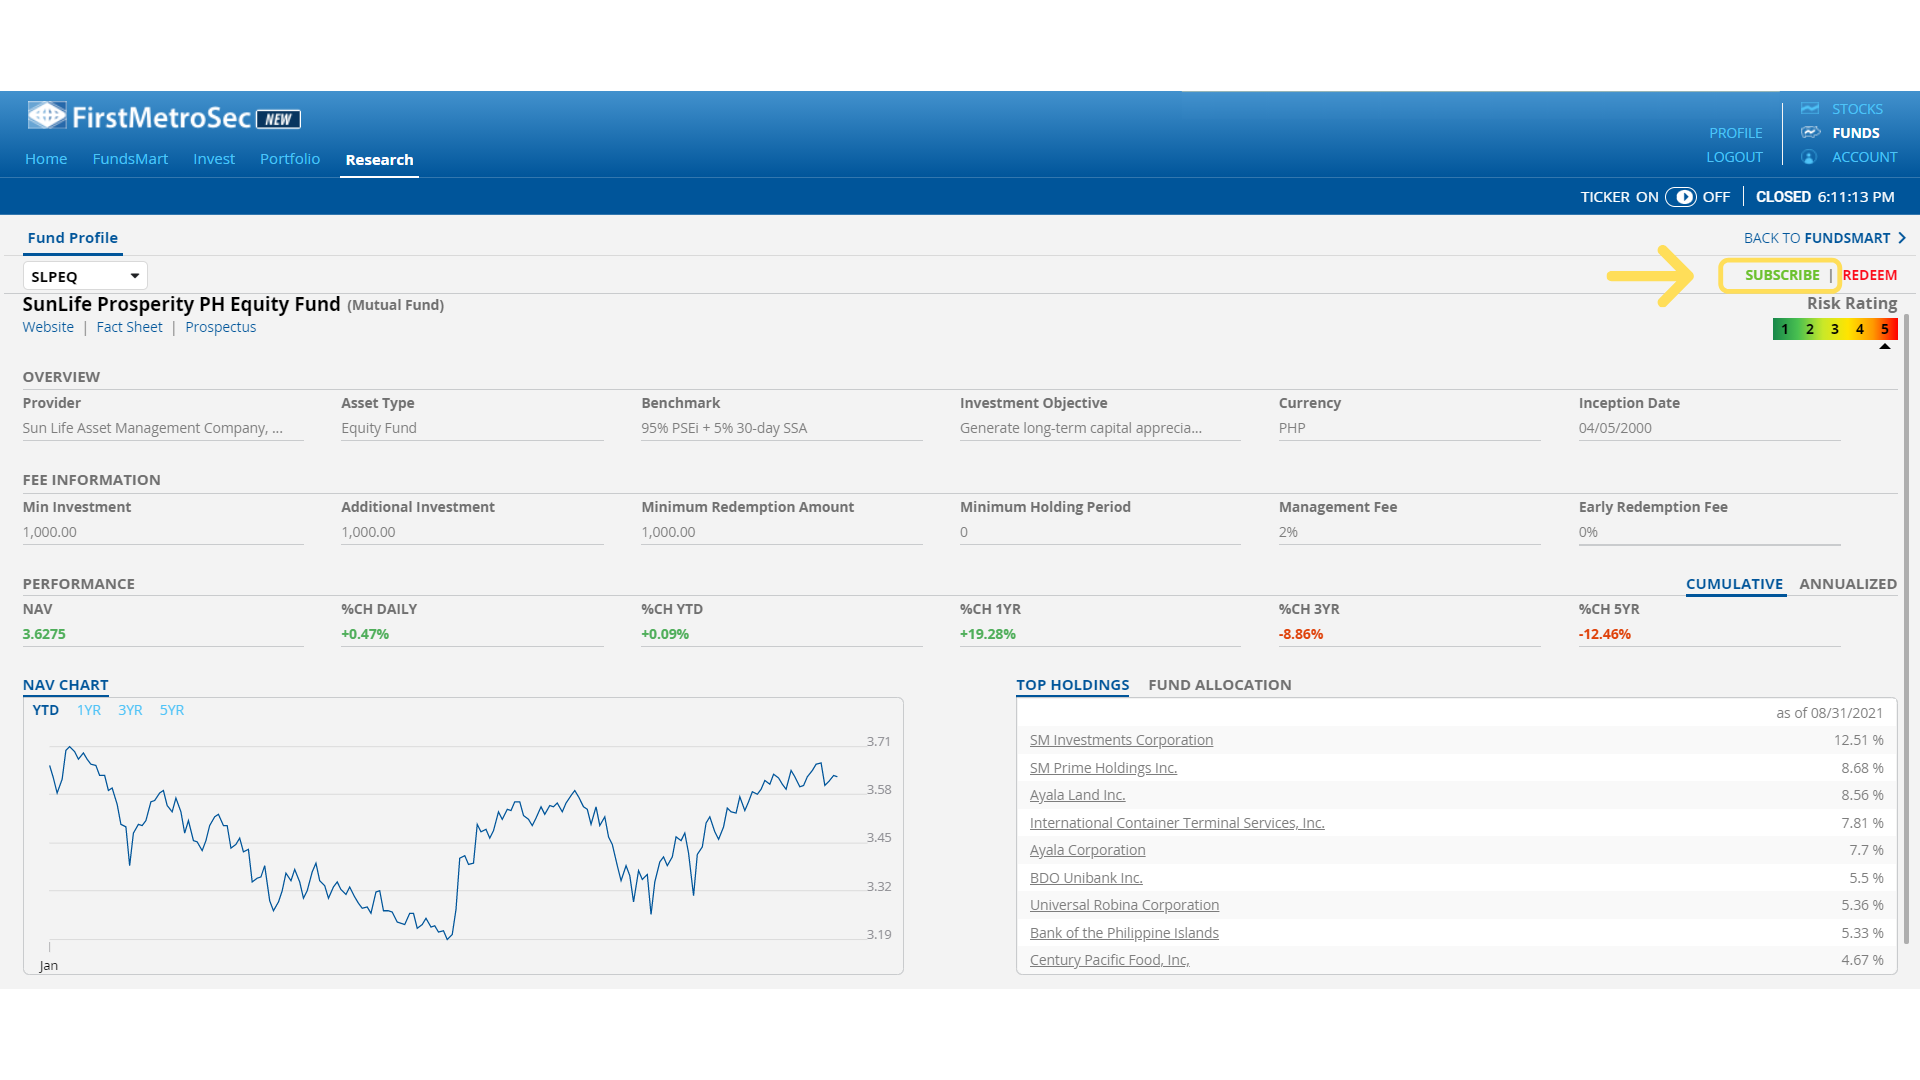Click the %CH 1YR value +19.28%
The height and width of the screenshot is (1080, 1920).
click(x=988, y=634)
